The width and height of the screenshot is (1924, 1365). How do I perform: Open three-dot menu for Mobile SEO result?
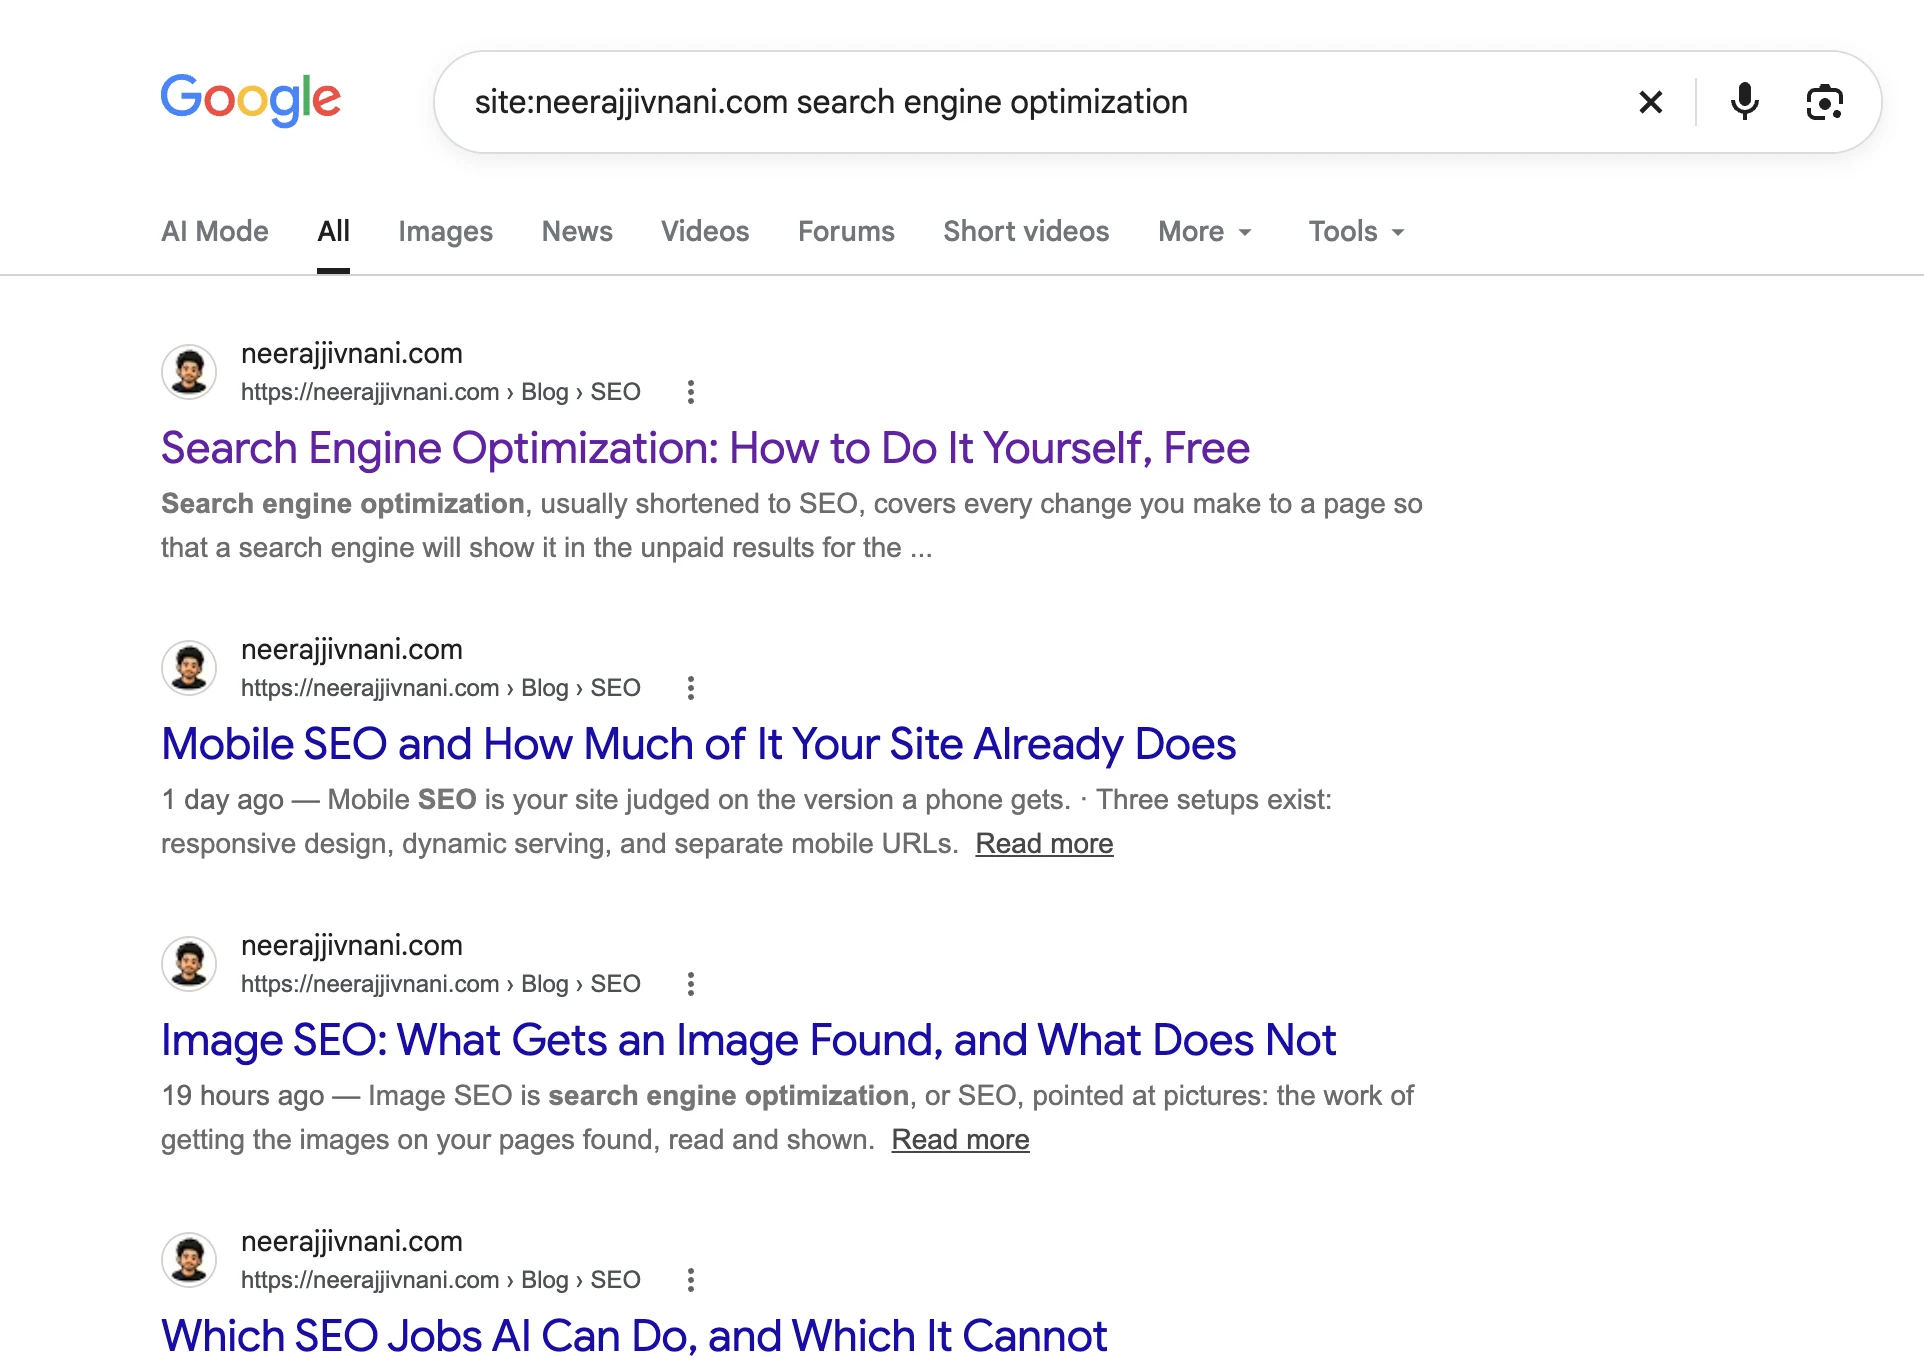691,688
